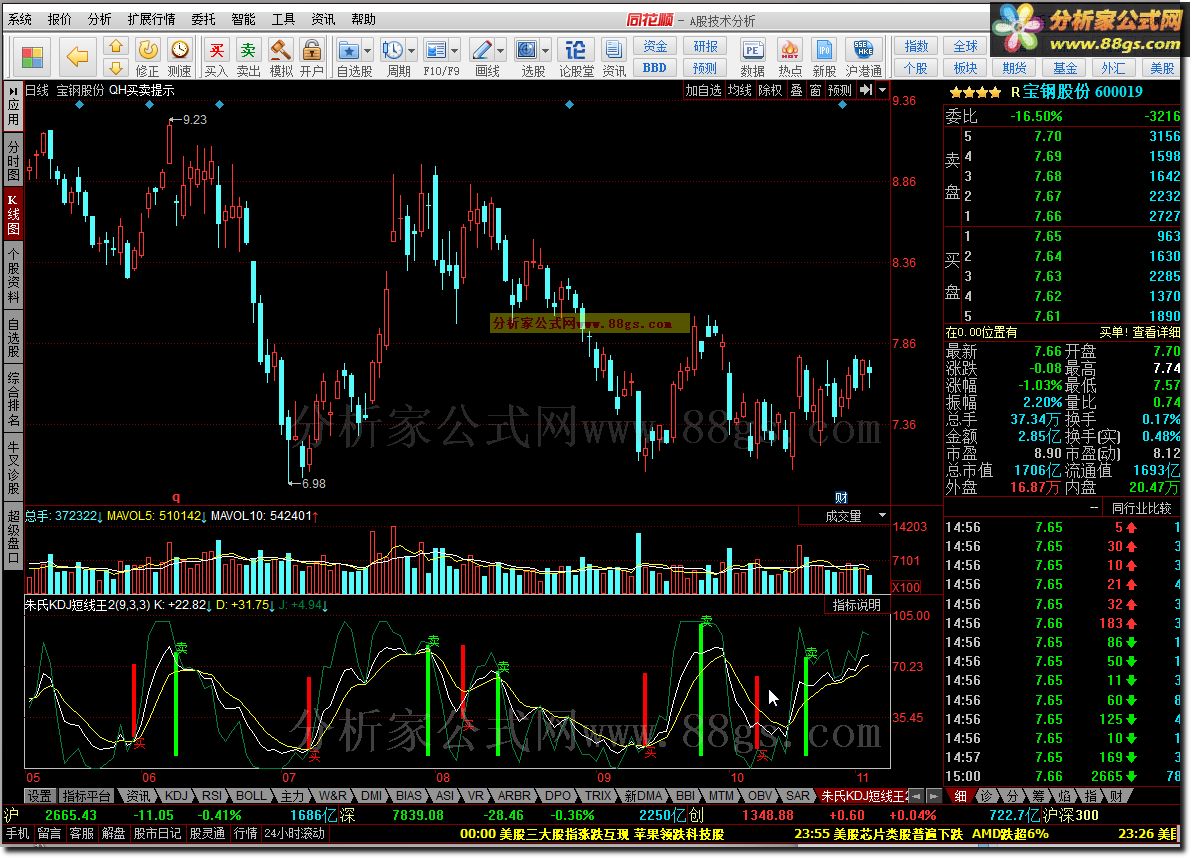Viewport: 1192px width, 858px height.
Task: Click the 设置 settings tab at bottom
Action: 39,796
